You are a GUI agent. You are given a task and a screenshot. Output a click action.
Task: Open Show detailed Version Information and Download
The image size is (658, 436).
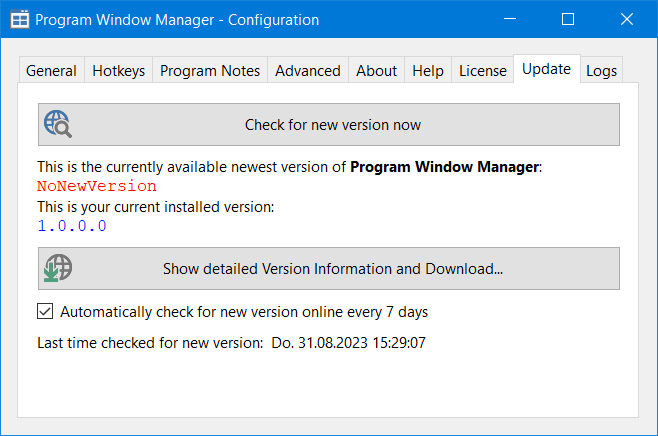(x=332, y=269)
